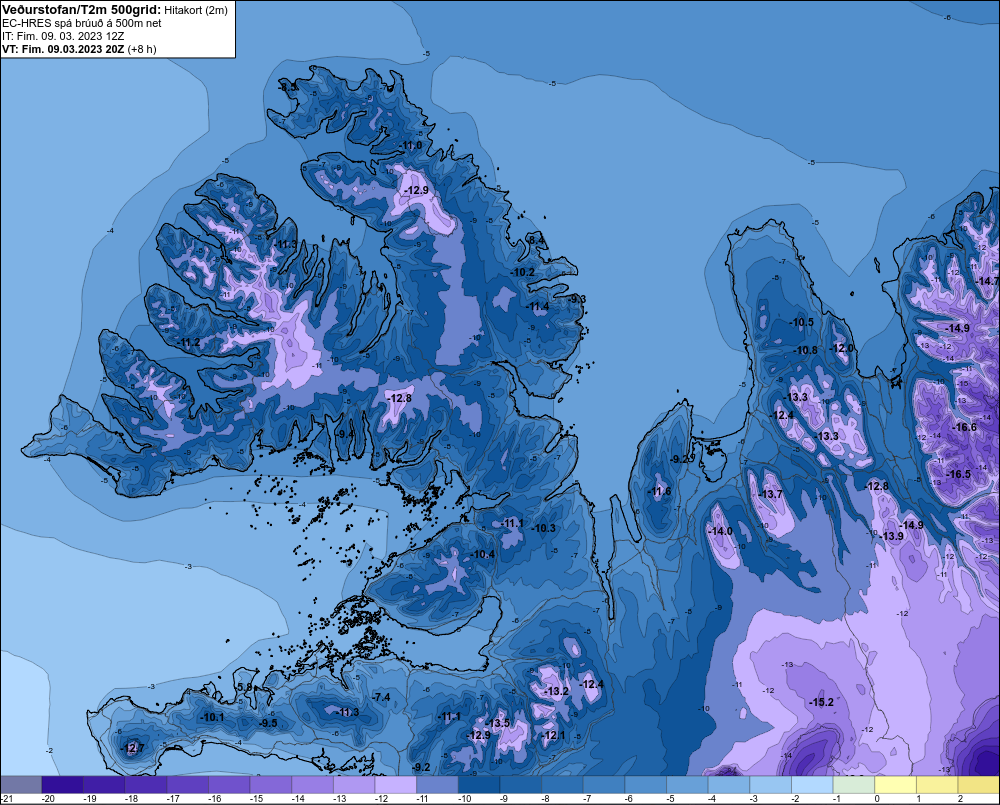The width and height of the screenshot is (1000, 805).
Task: Click the '-11.0' temperature reading
Action: coord(411,145)
